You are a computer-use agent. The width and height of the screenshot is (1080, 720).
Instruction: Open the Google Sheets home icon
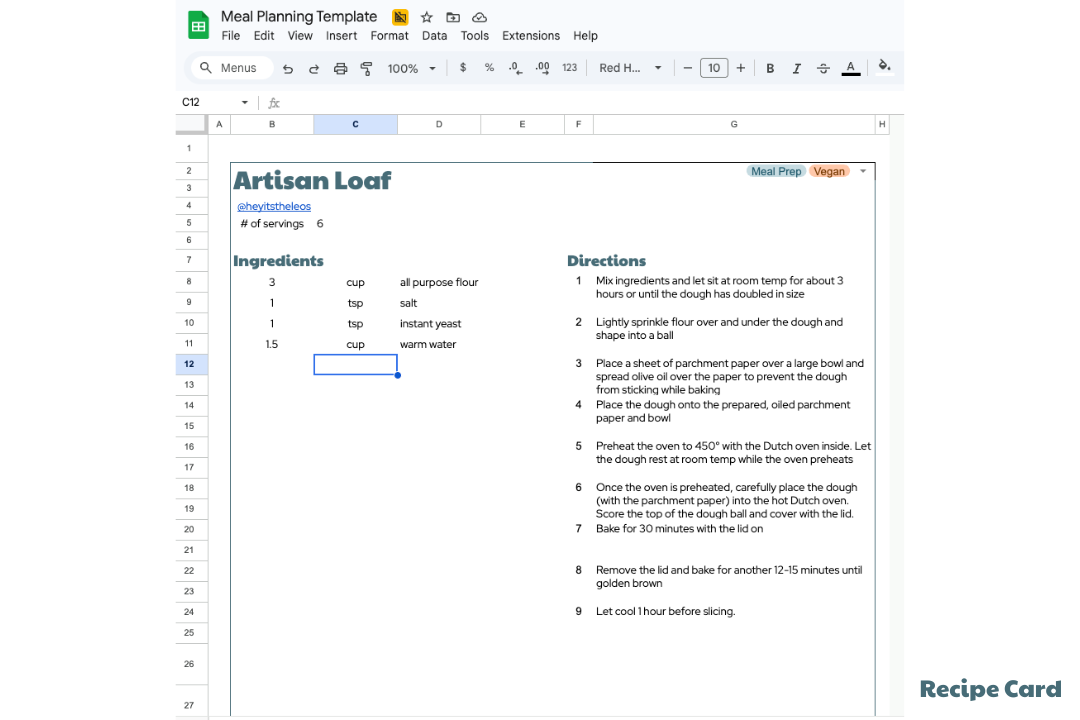click(x=198, y=25)
